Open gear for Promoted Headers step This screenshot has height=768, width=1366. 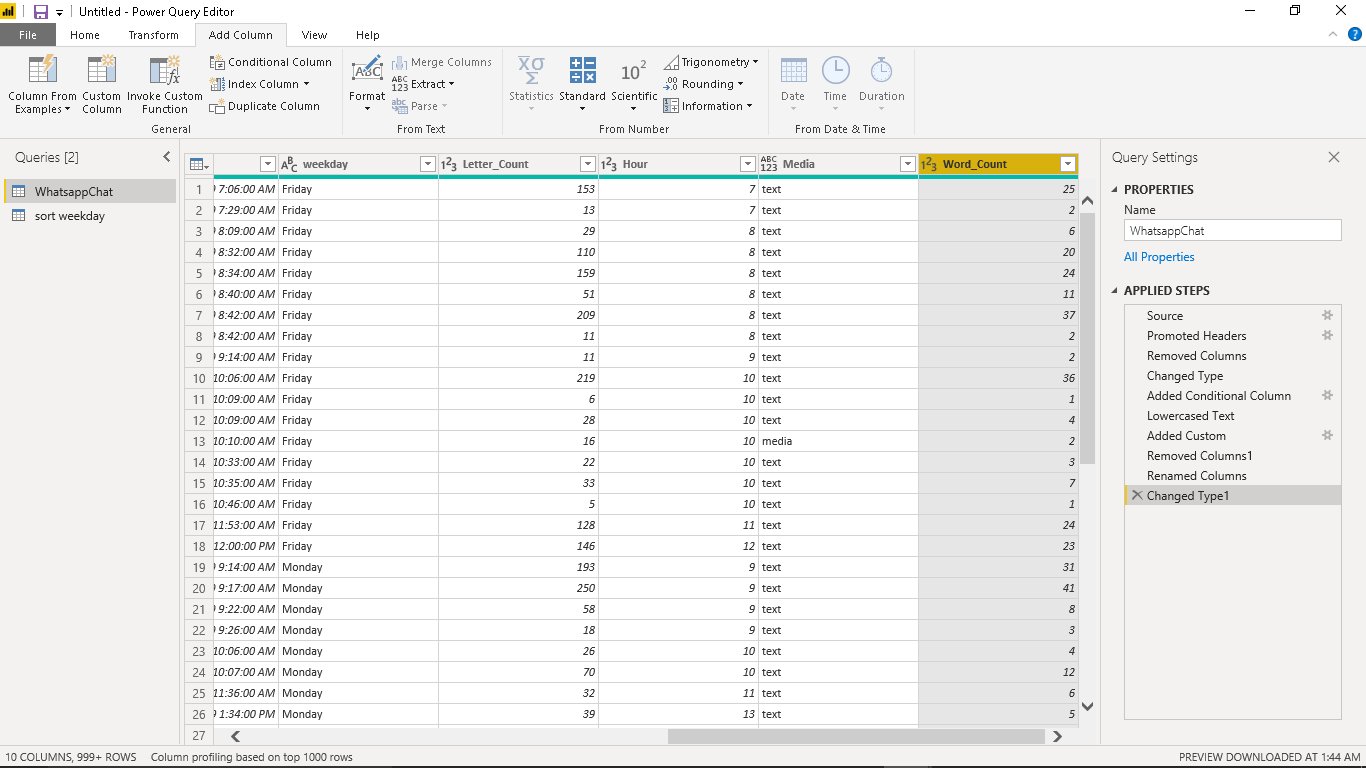point(1327,335)
